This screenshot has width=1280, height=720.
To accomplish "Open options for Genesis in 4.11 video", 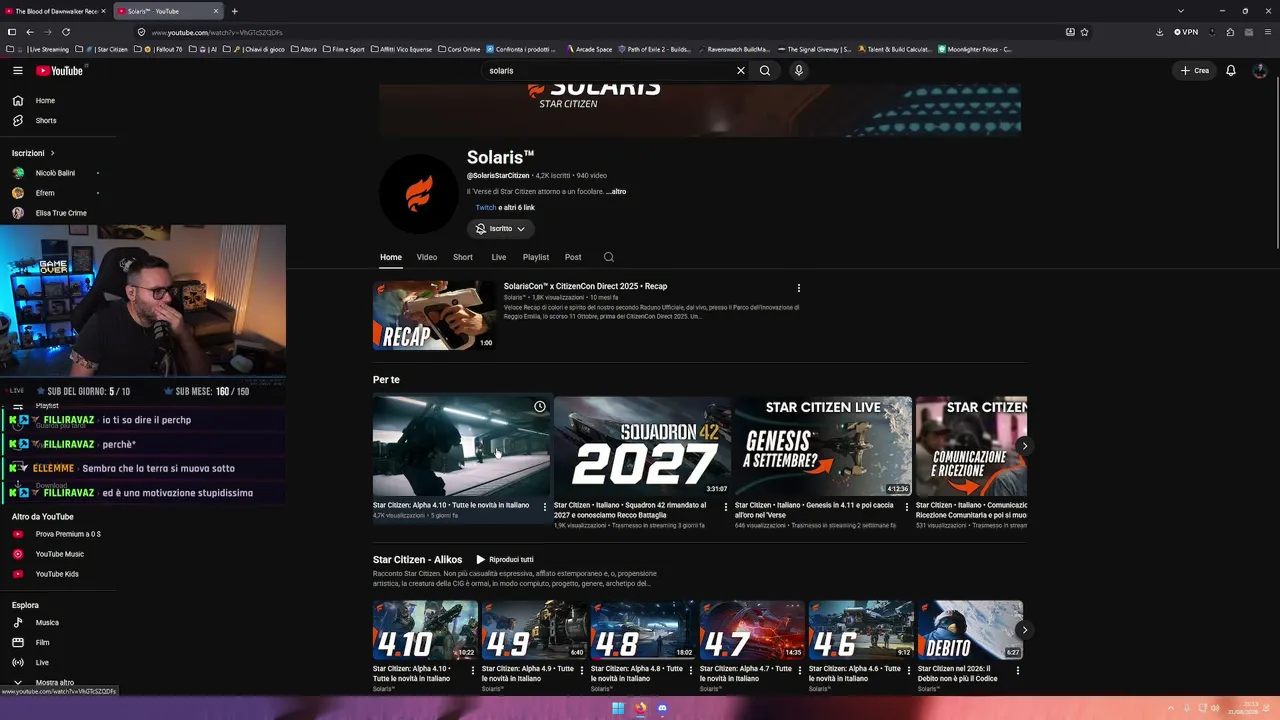I will click(x=907, y=507).
